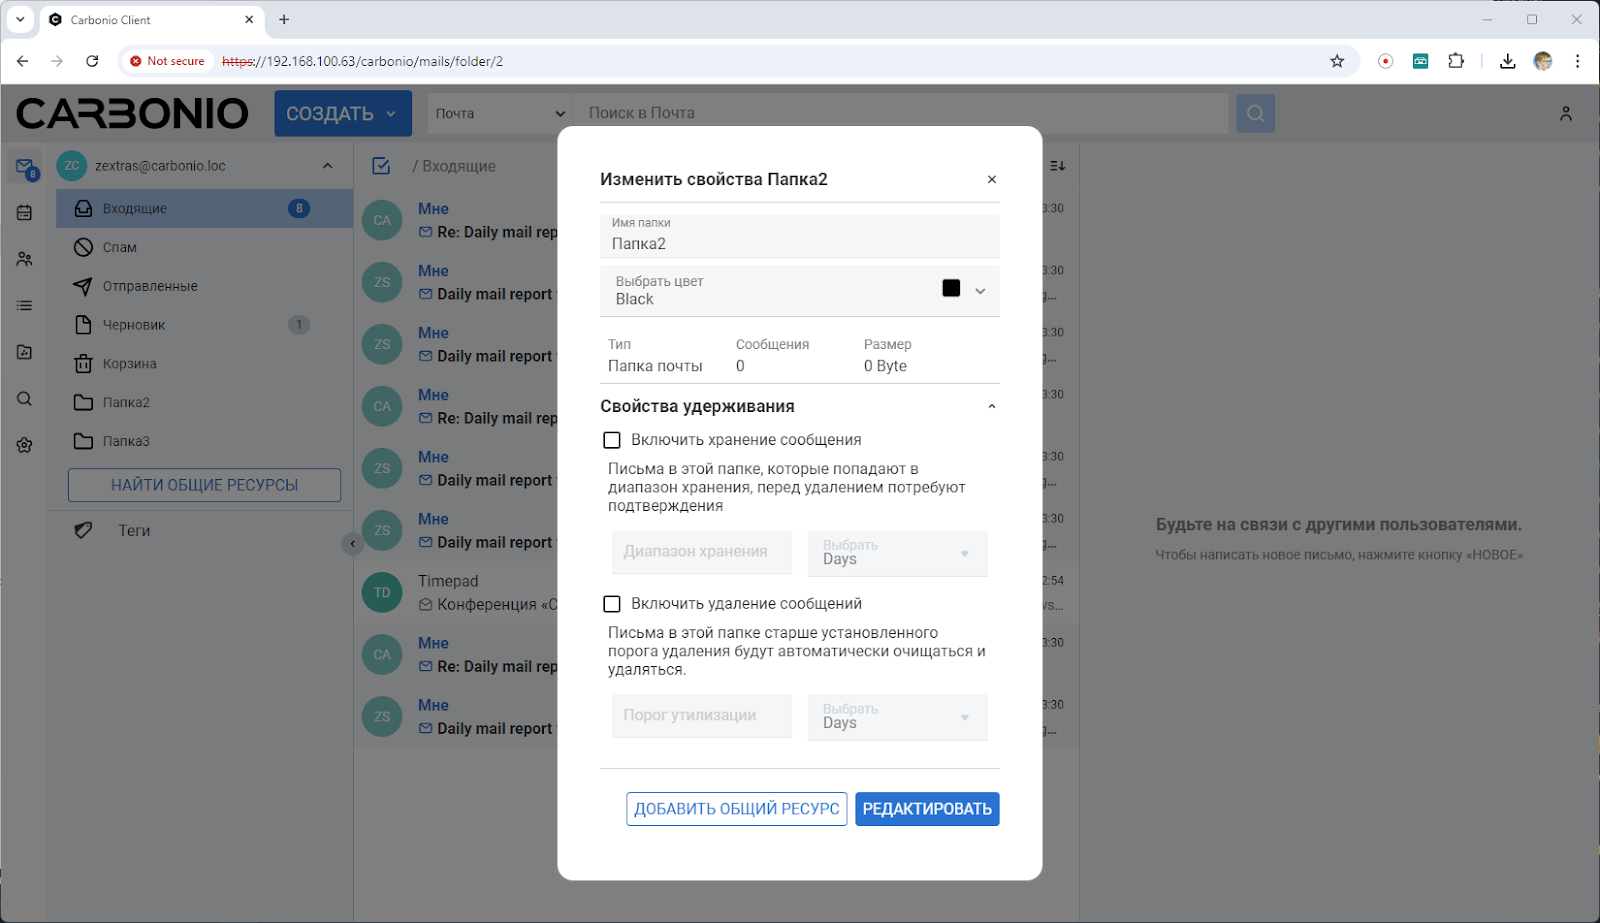Select the Спам folder
The image size is (1600, 923).
coord(204,248)
